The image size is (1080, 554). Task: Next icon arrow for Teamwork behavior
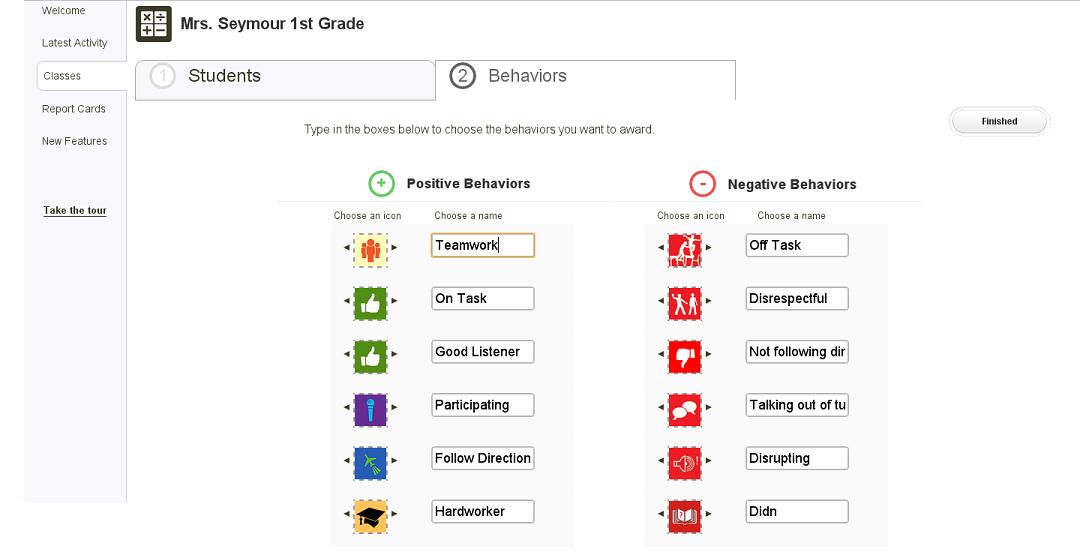click(x=394, y=247)
